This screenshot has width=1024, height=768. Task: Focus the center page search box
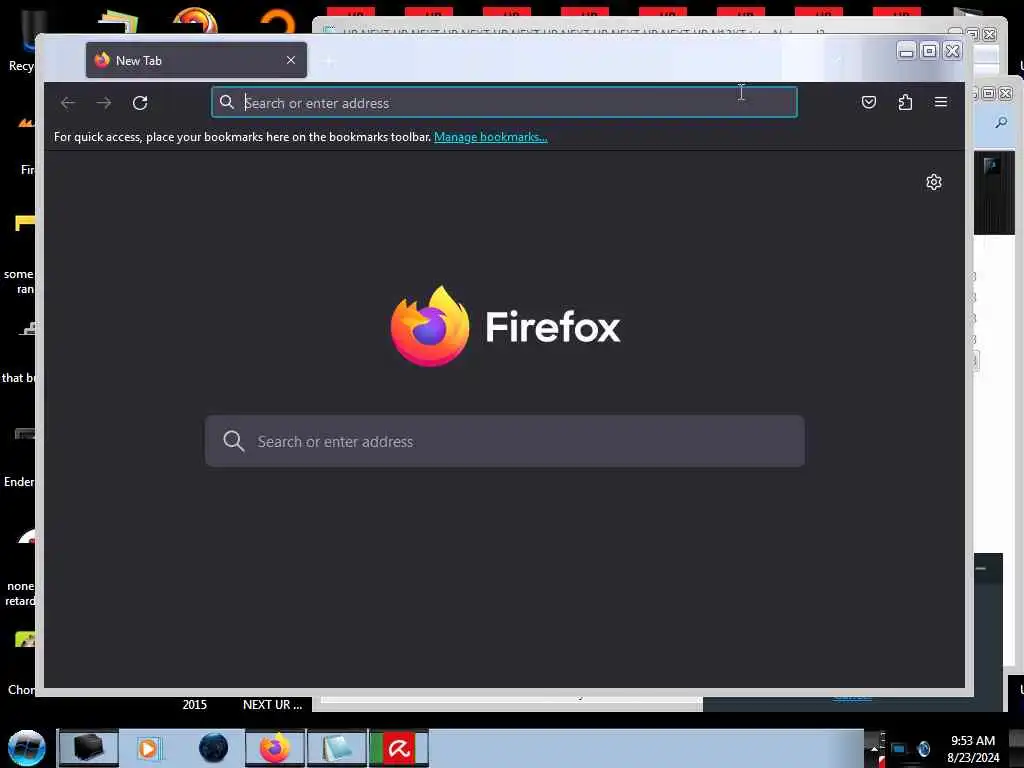505,441
